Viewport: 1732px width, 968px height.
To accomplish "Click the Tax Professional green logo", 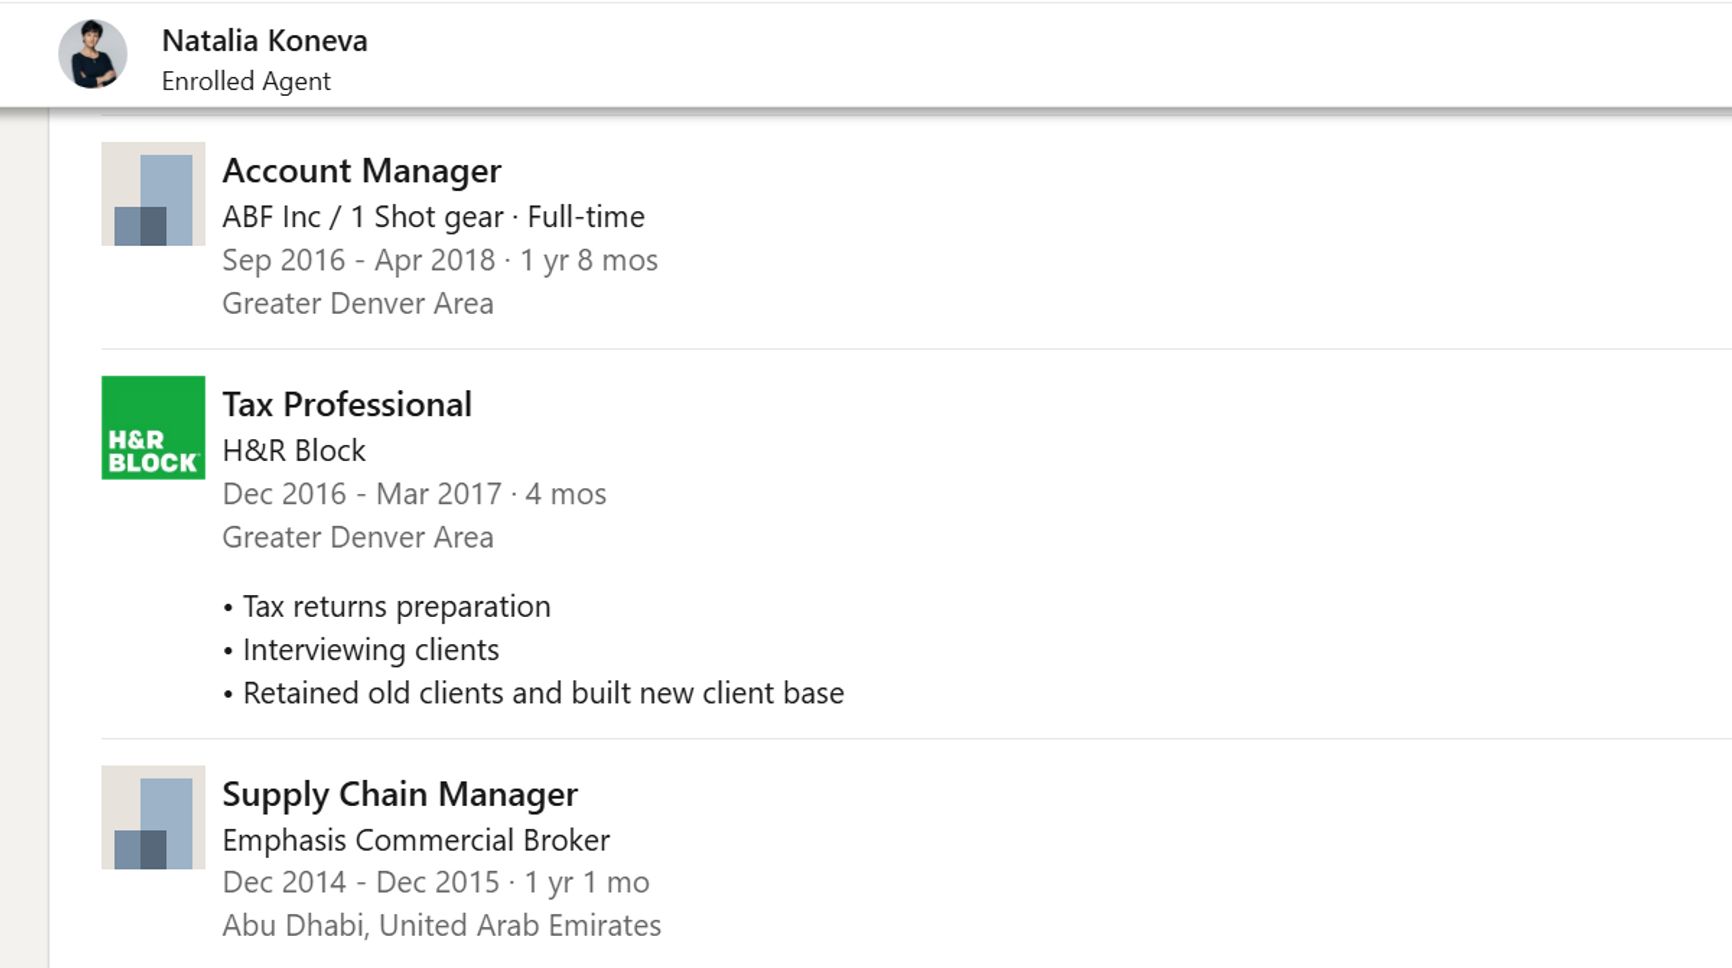I will [x=152, y=428].
